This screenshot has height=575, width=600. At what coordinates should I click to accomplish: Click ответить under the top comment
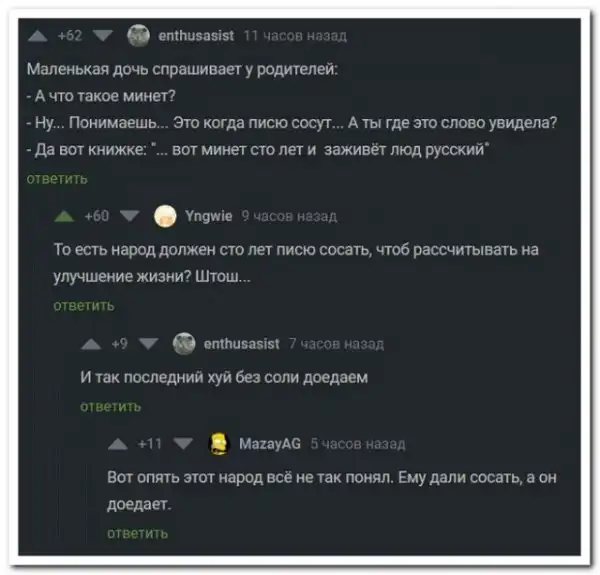coord(57,179)
